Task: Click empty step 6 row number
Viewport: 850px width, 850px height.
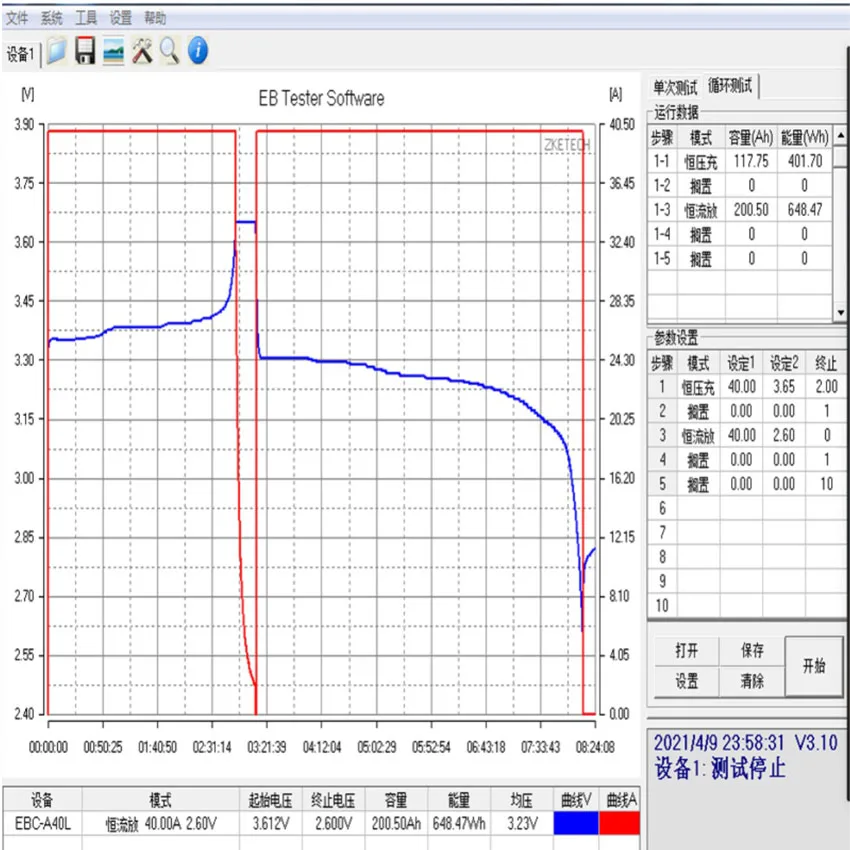Action: tap(662, 508)
